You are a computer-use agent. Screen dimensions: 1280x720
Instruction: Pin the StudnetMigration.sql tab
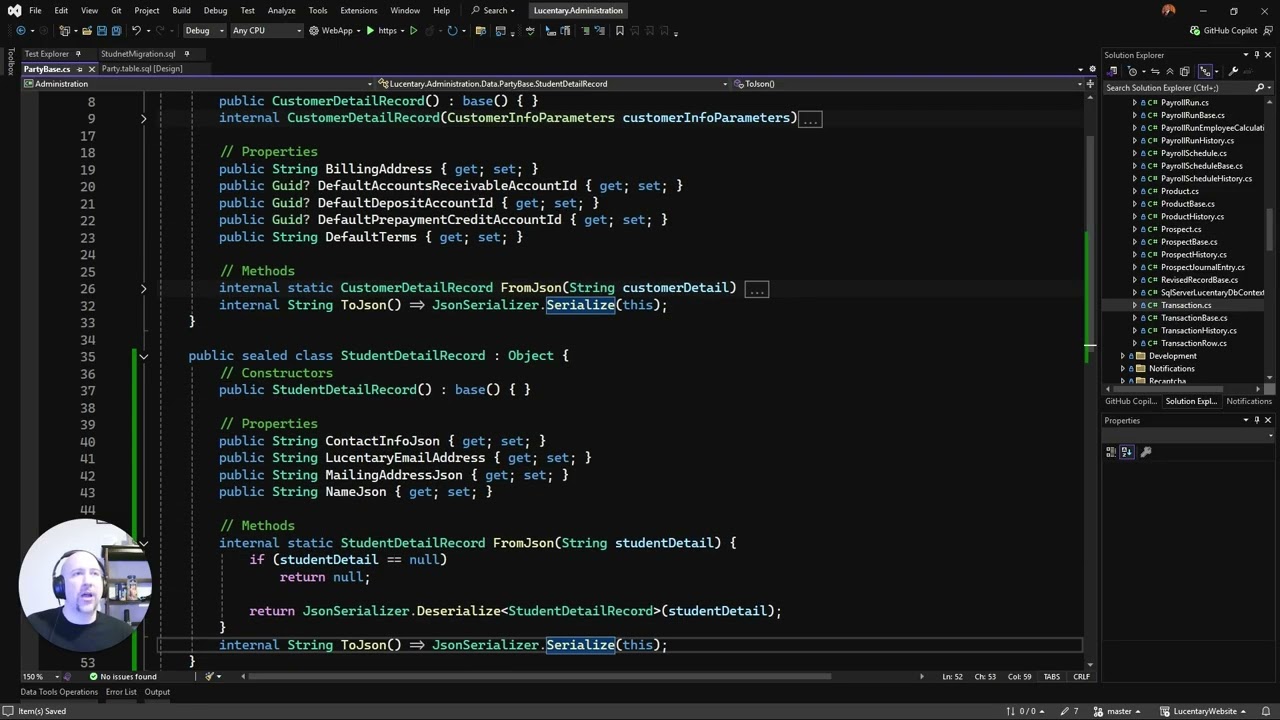tap(186, 54)
